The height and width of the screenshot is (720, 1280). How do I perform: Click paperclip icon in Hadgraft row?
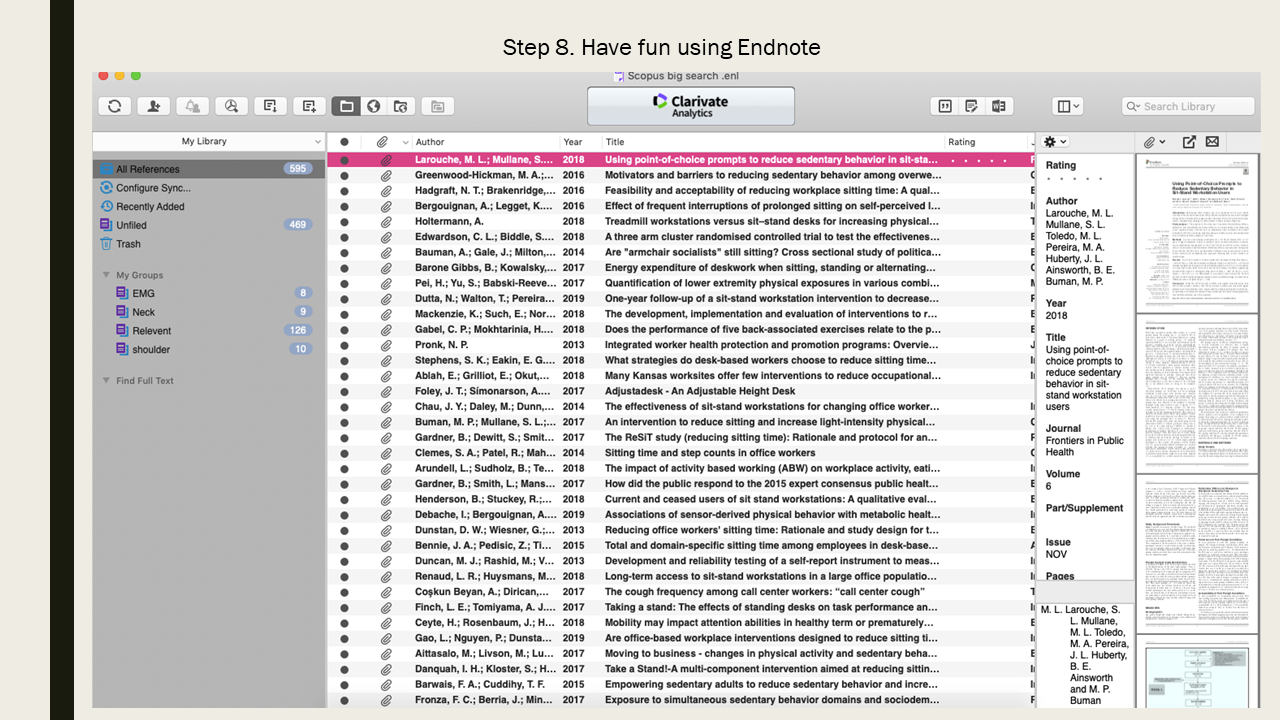[386, 190]
